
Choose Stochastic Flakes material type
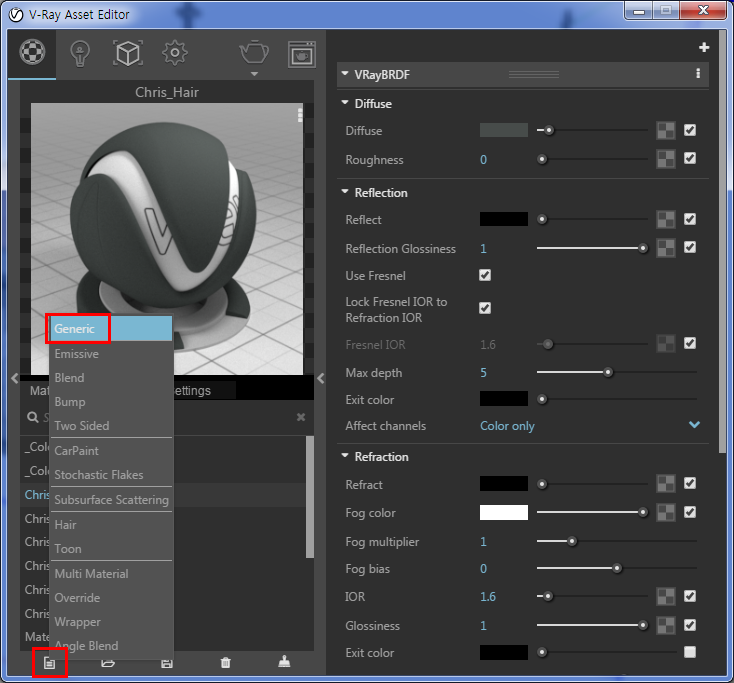pos(111,474)
